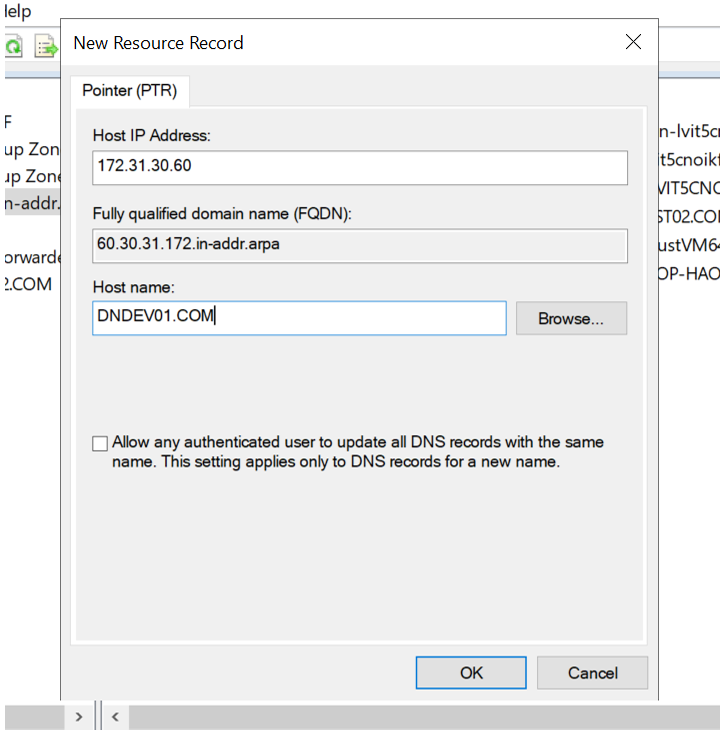Click the right pane horizontal scrollbar track
This screenshot has width=722, height=730.
click(x=424, y=716)
